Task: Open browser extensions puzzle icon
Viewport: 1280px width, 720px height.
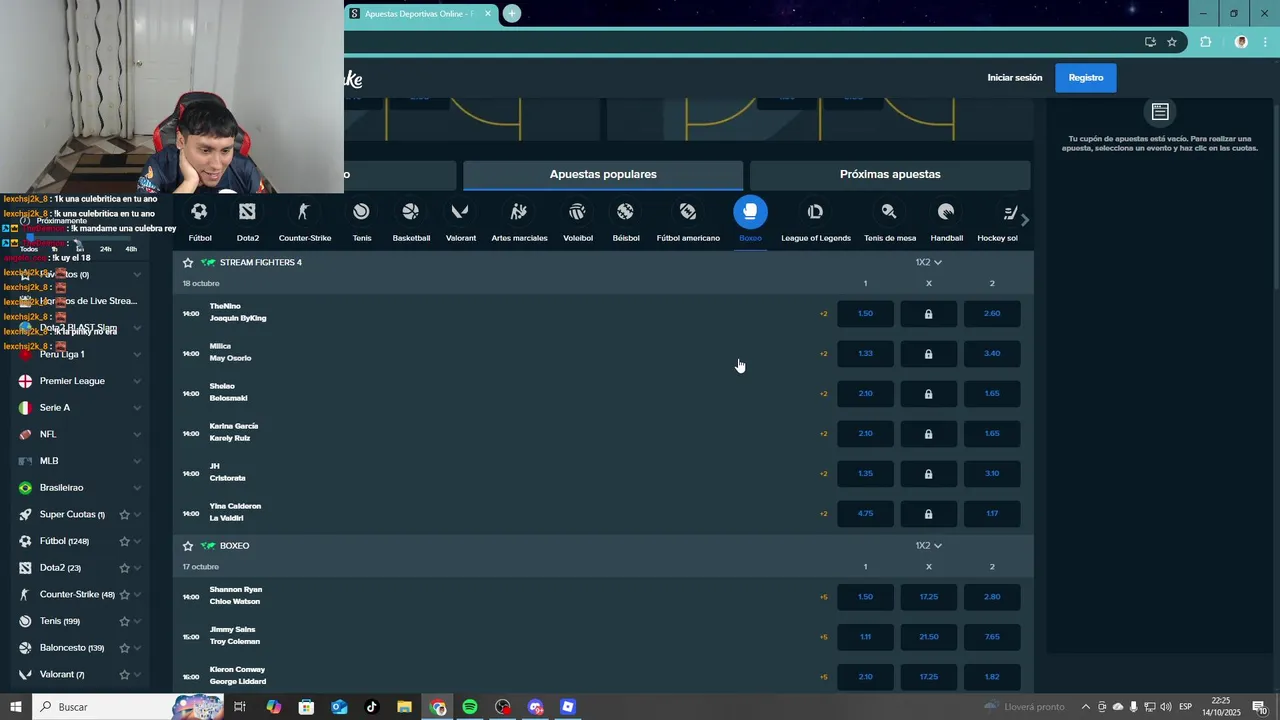Action: [1205, 42]
